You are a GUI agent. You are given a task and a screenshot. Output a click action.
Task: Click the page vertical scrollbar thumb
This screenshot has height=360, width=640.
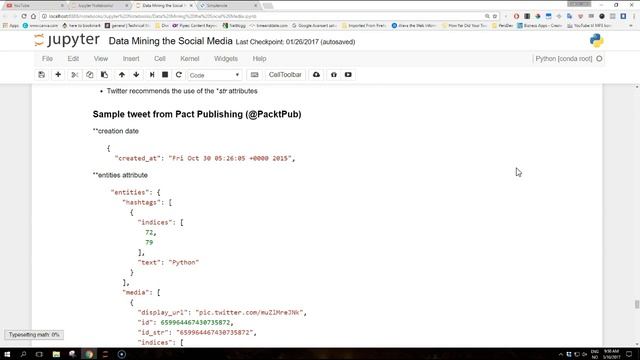(637, 304)
